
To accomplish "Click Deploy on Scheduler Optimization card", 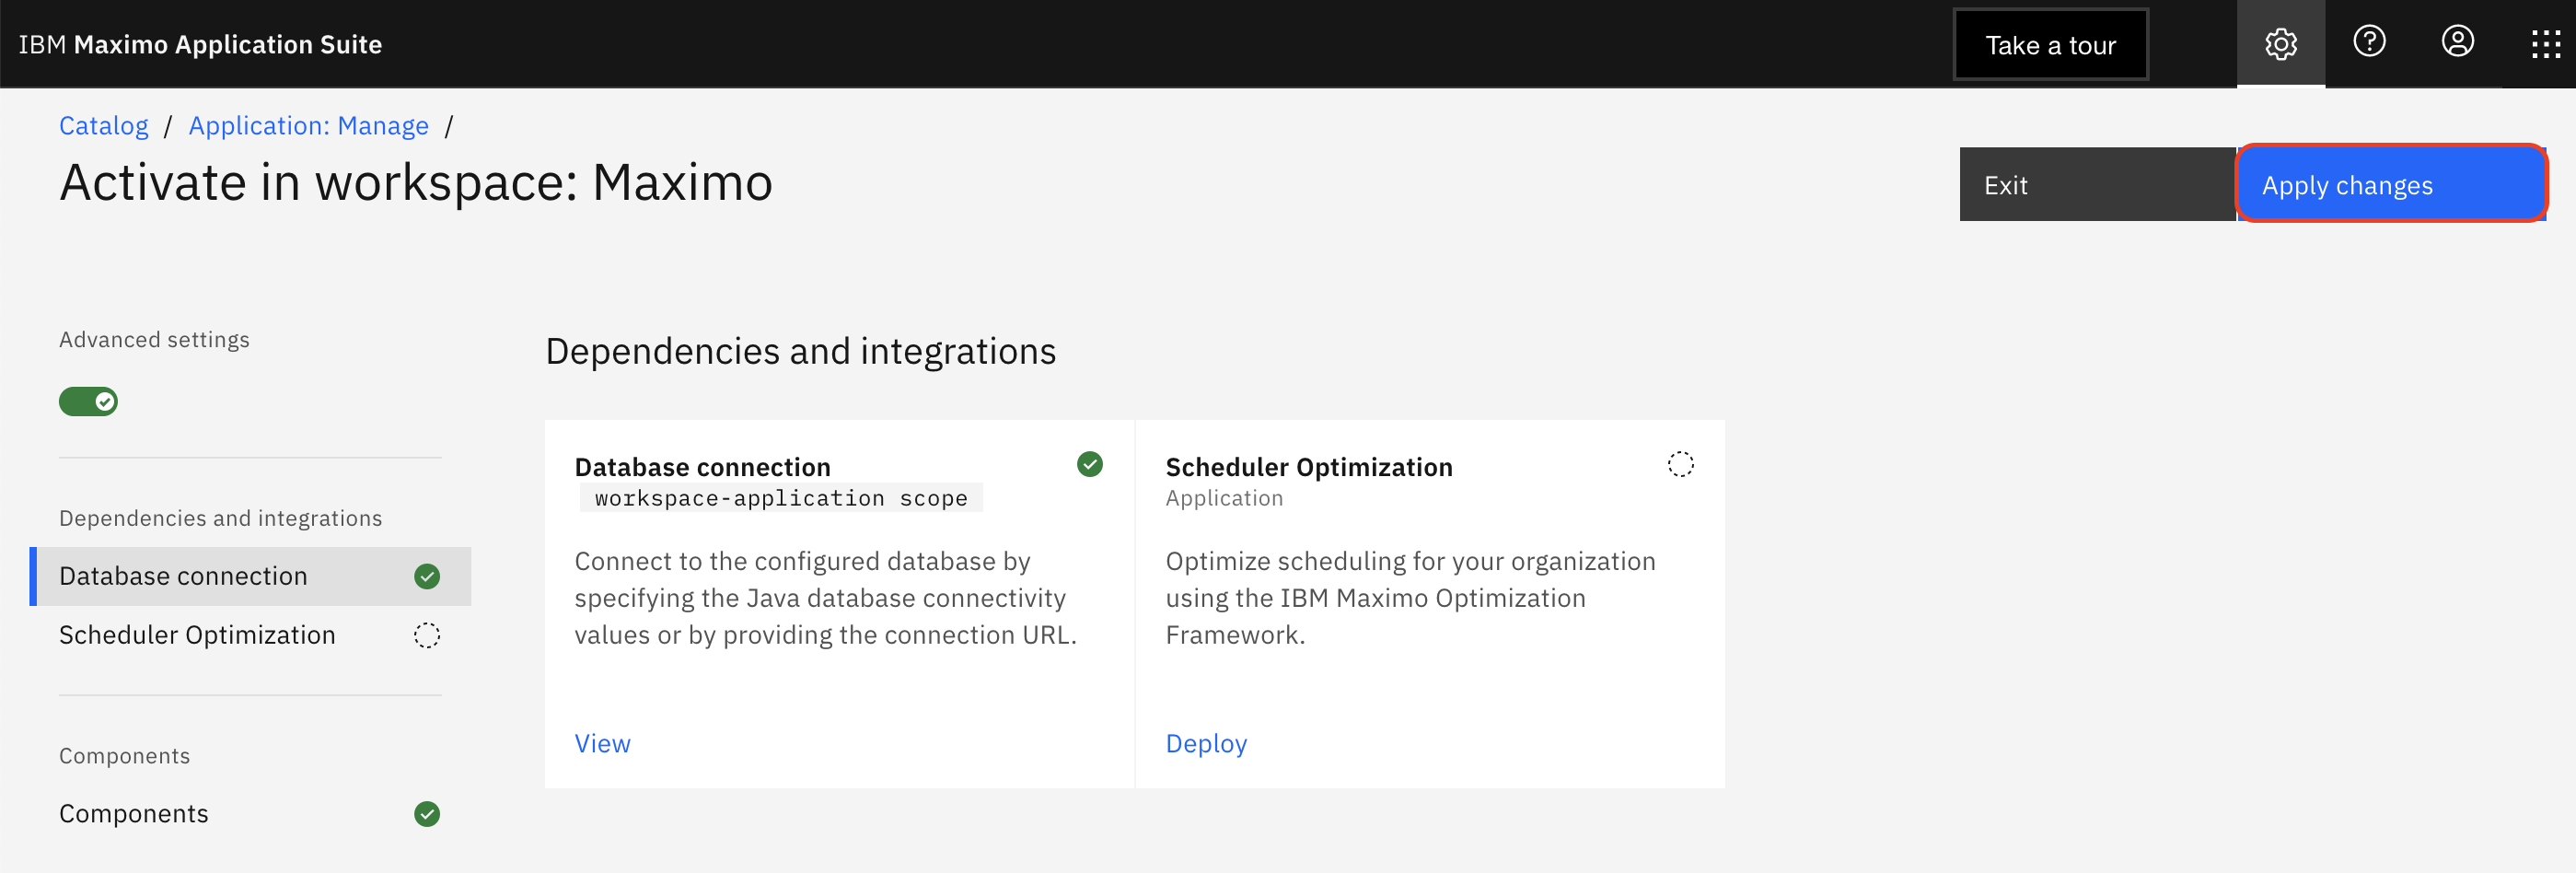I will [x=1206, y=744].
